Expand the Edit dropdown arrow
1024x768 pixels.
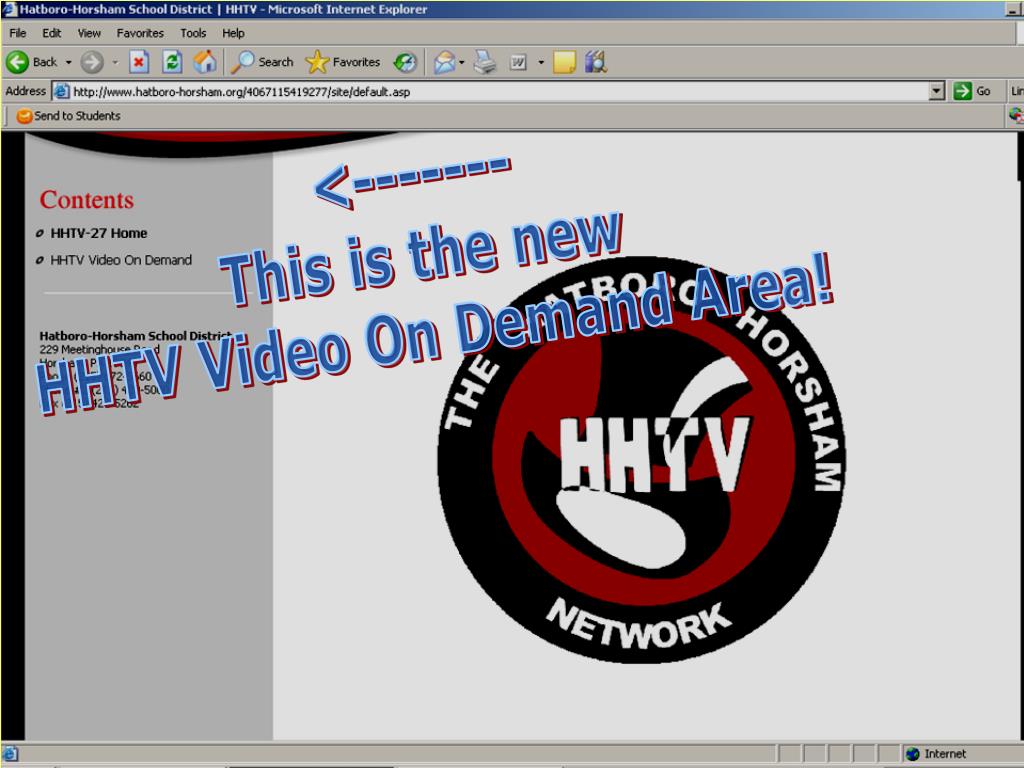tap(541, 63)
